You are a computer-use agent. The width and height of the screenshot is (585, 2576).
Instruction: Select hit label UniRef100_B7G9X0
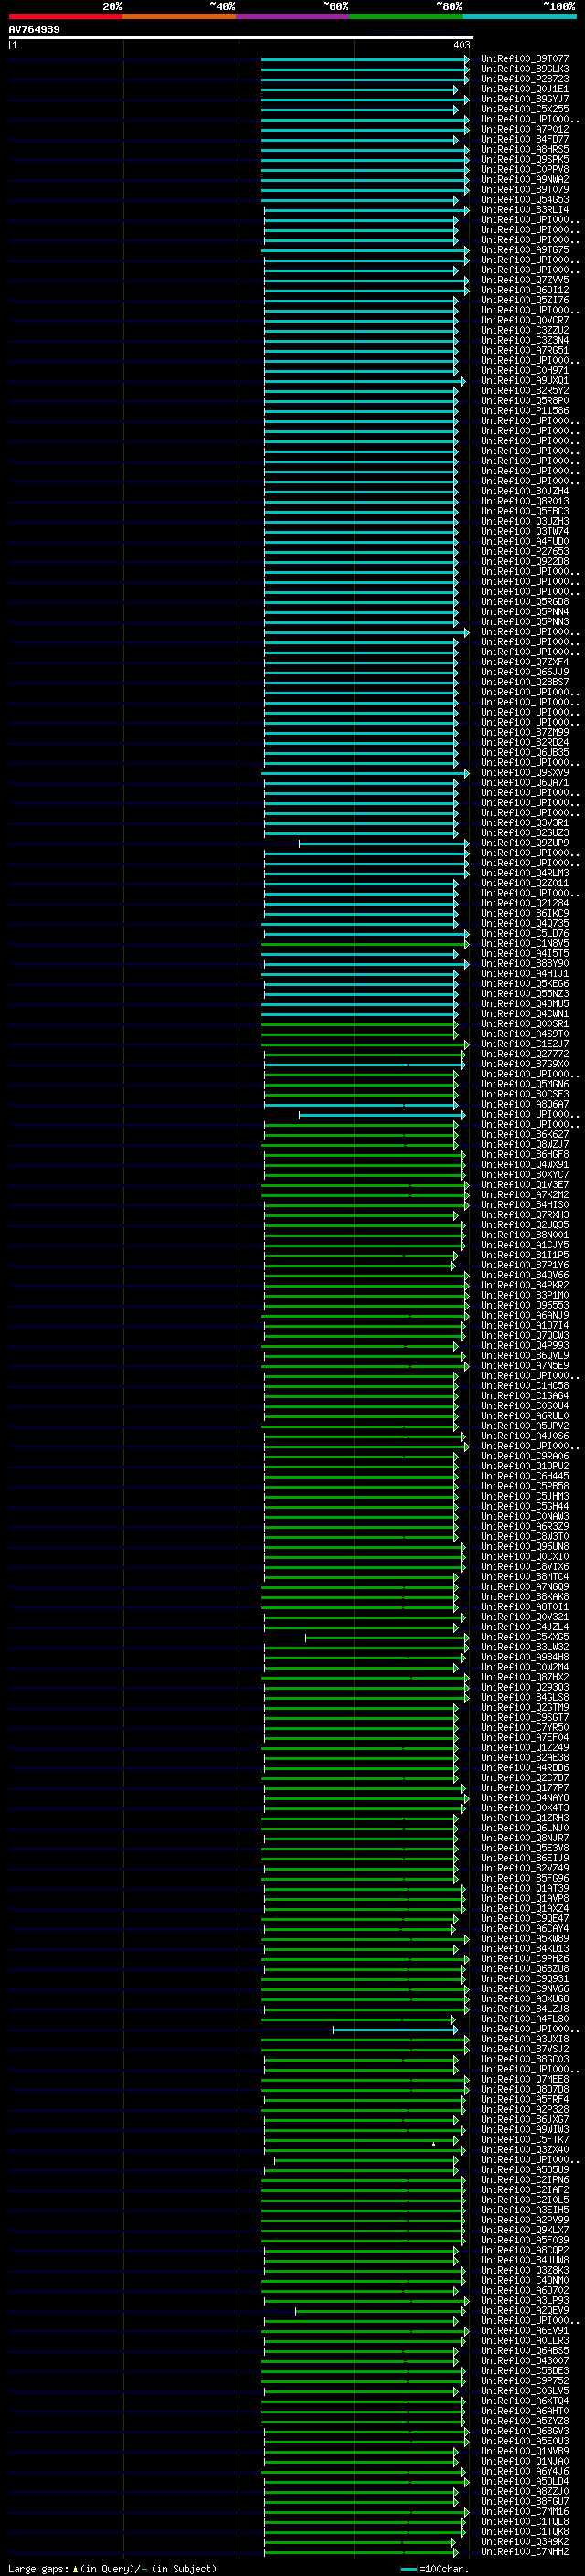tap(525, 1063)
